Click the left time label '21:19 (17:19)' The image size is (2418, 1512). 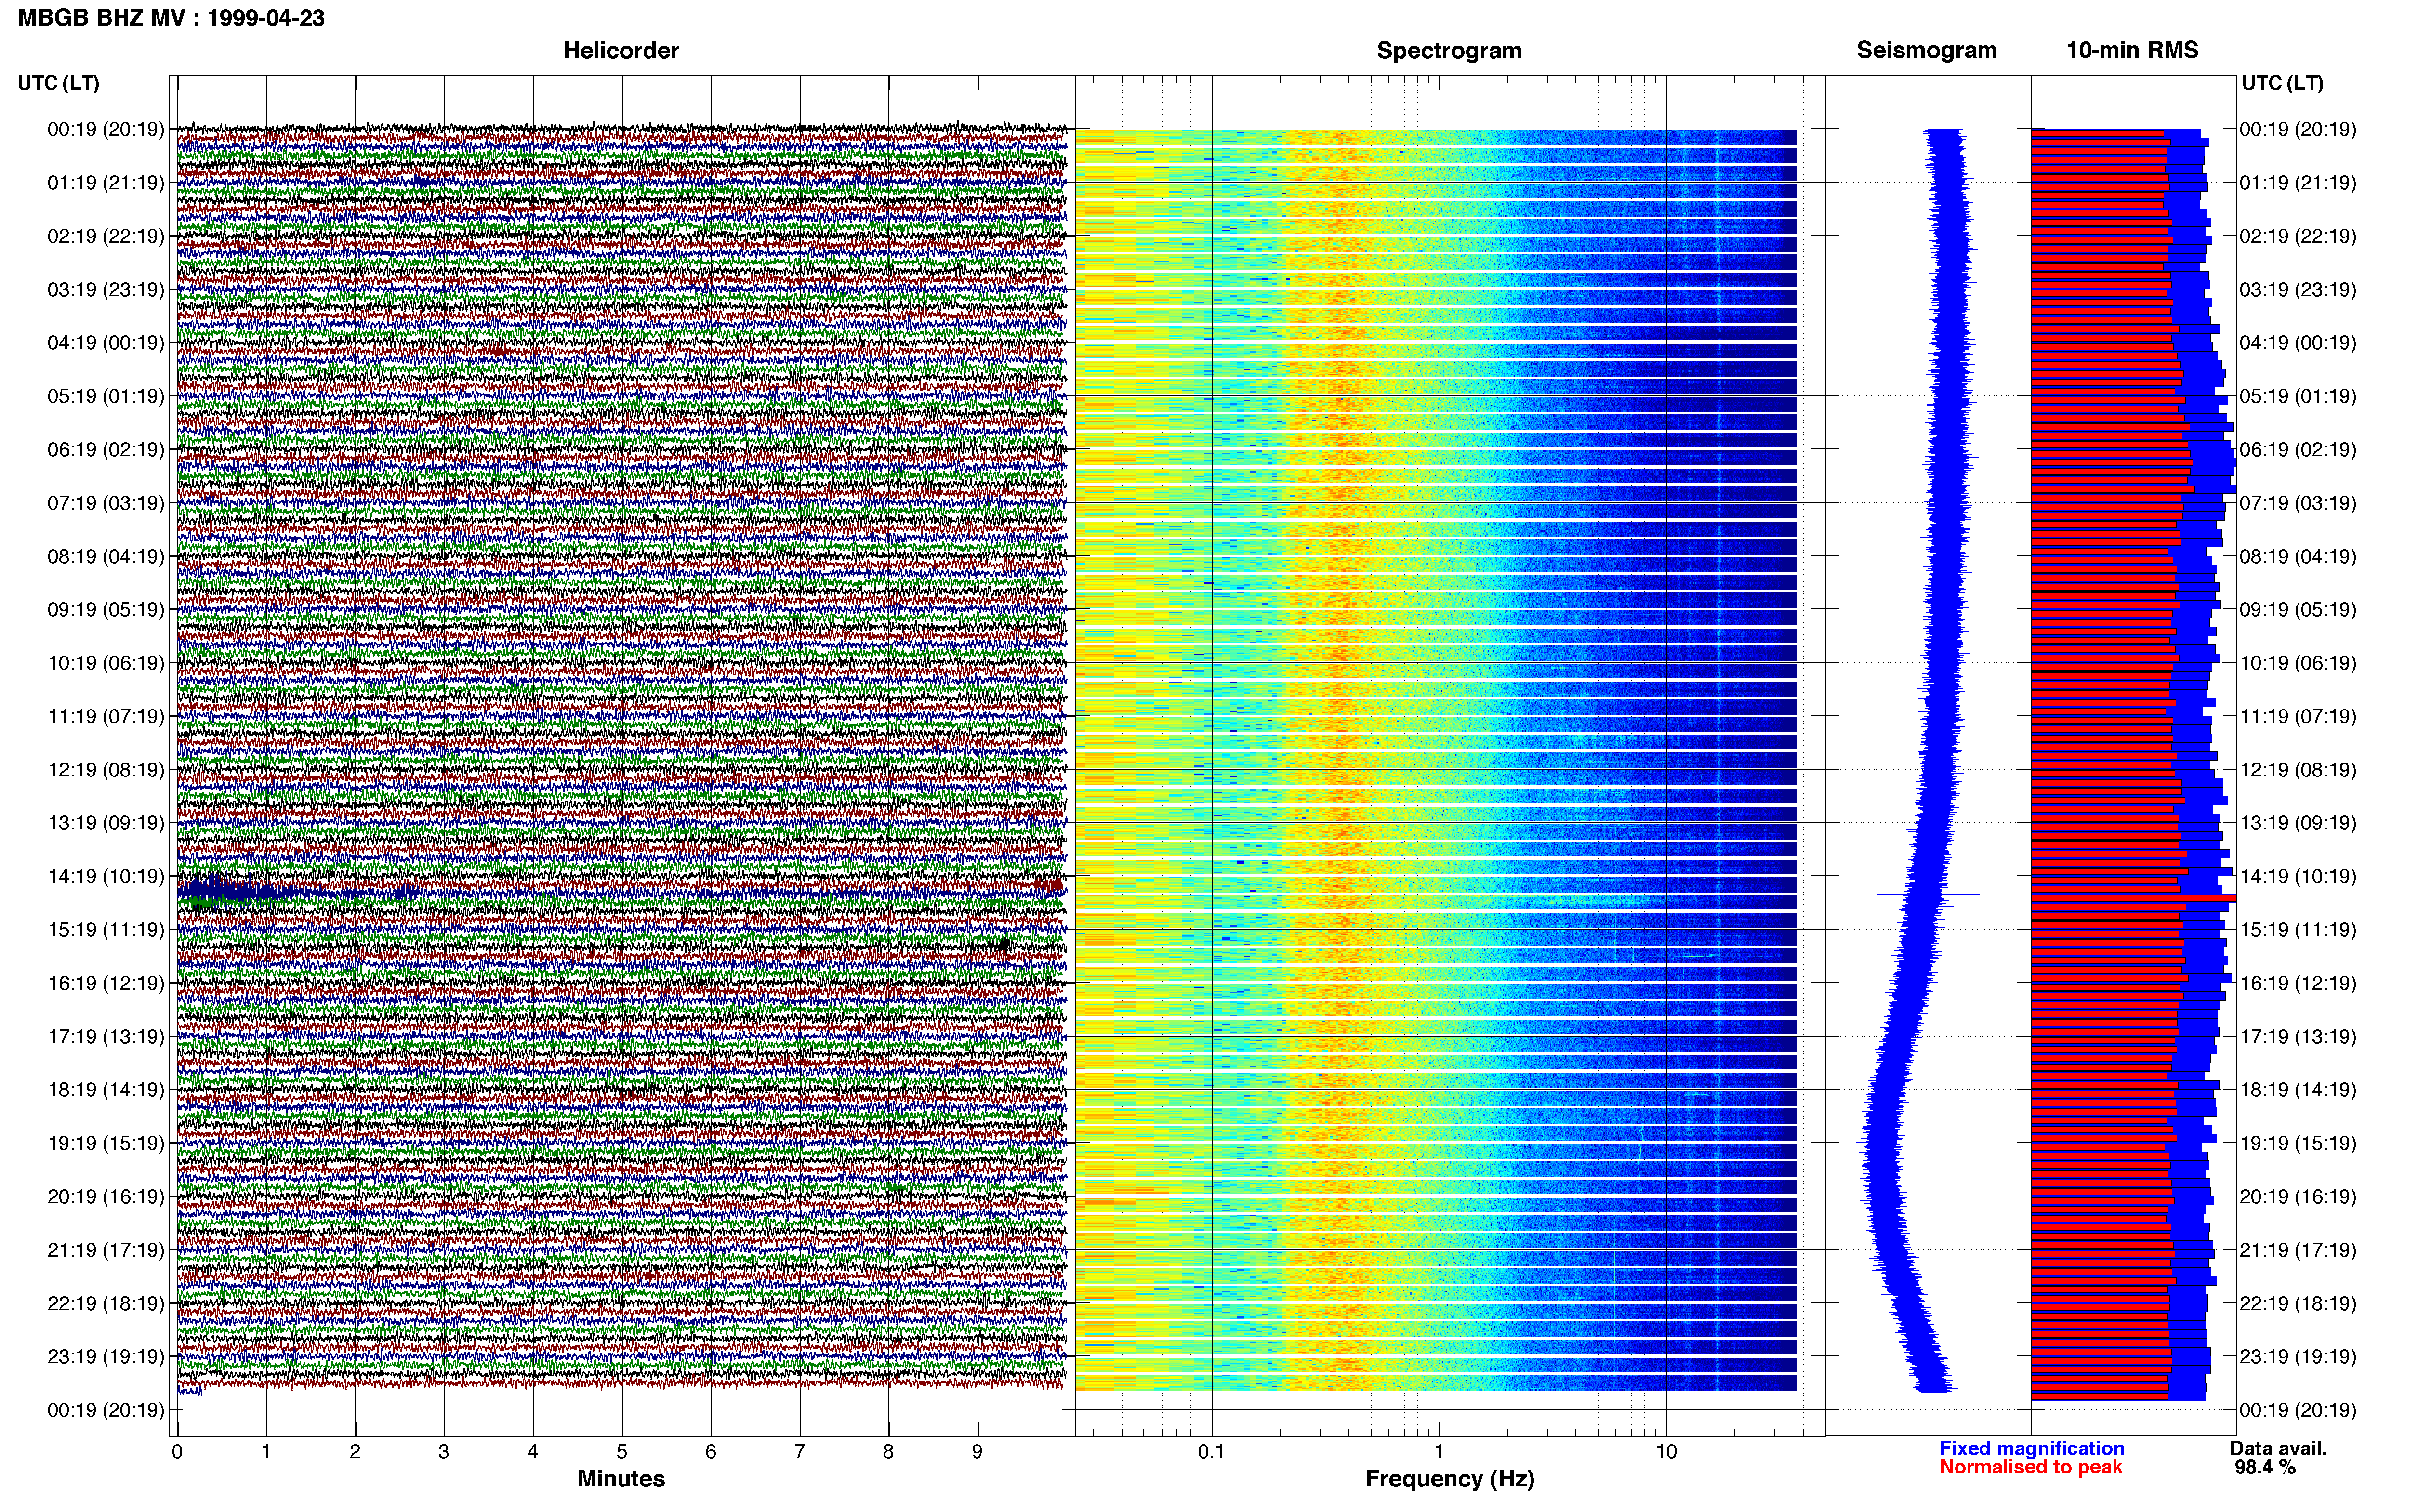pos(106,1250)
